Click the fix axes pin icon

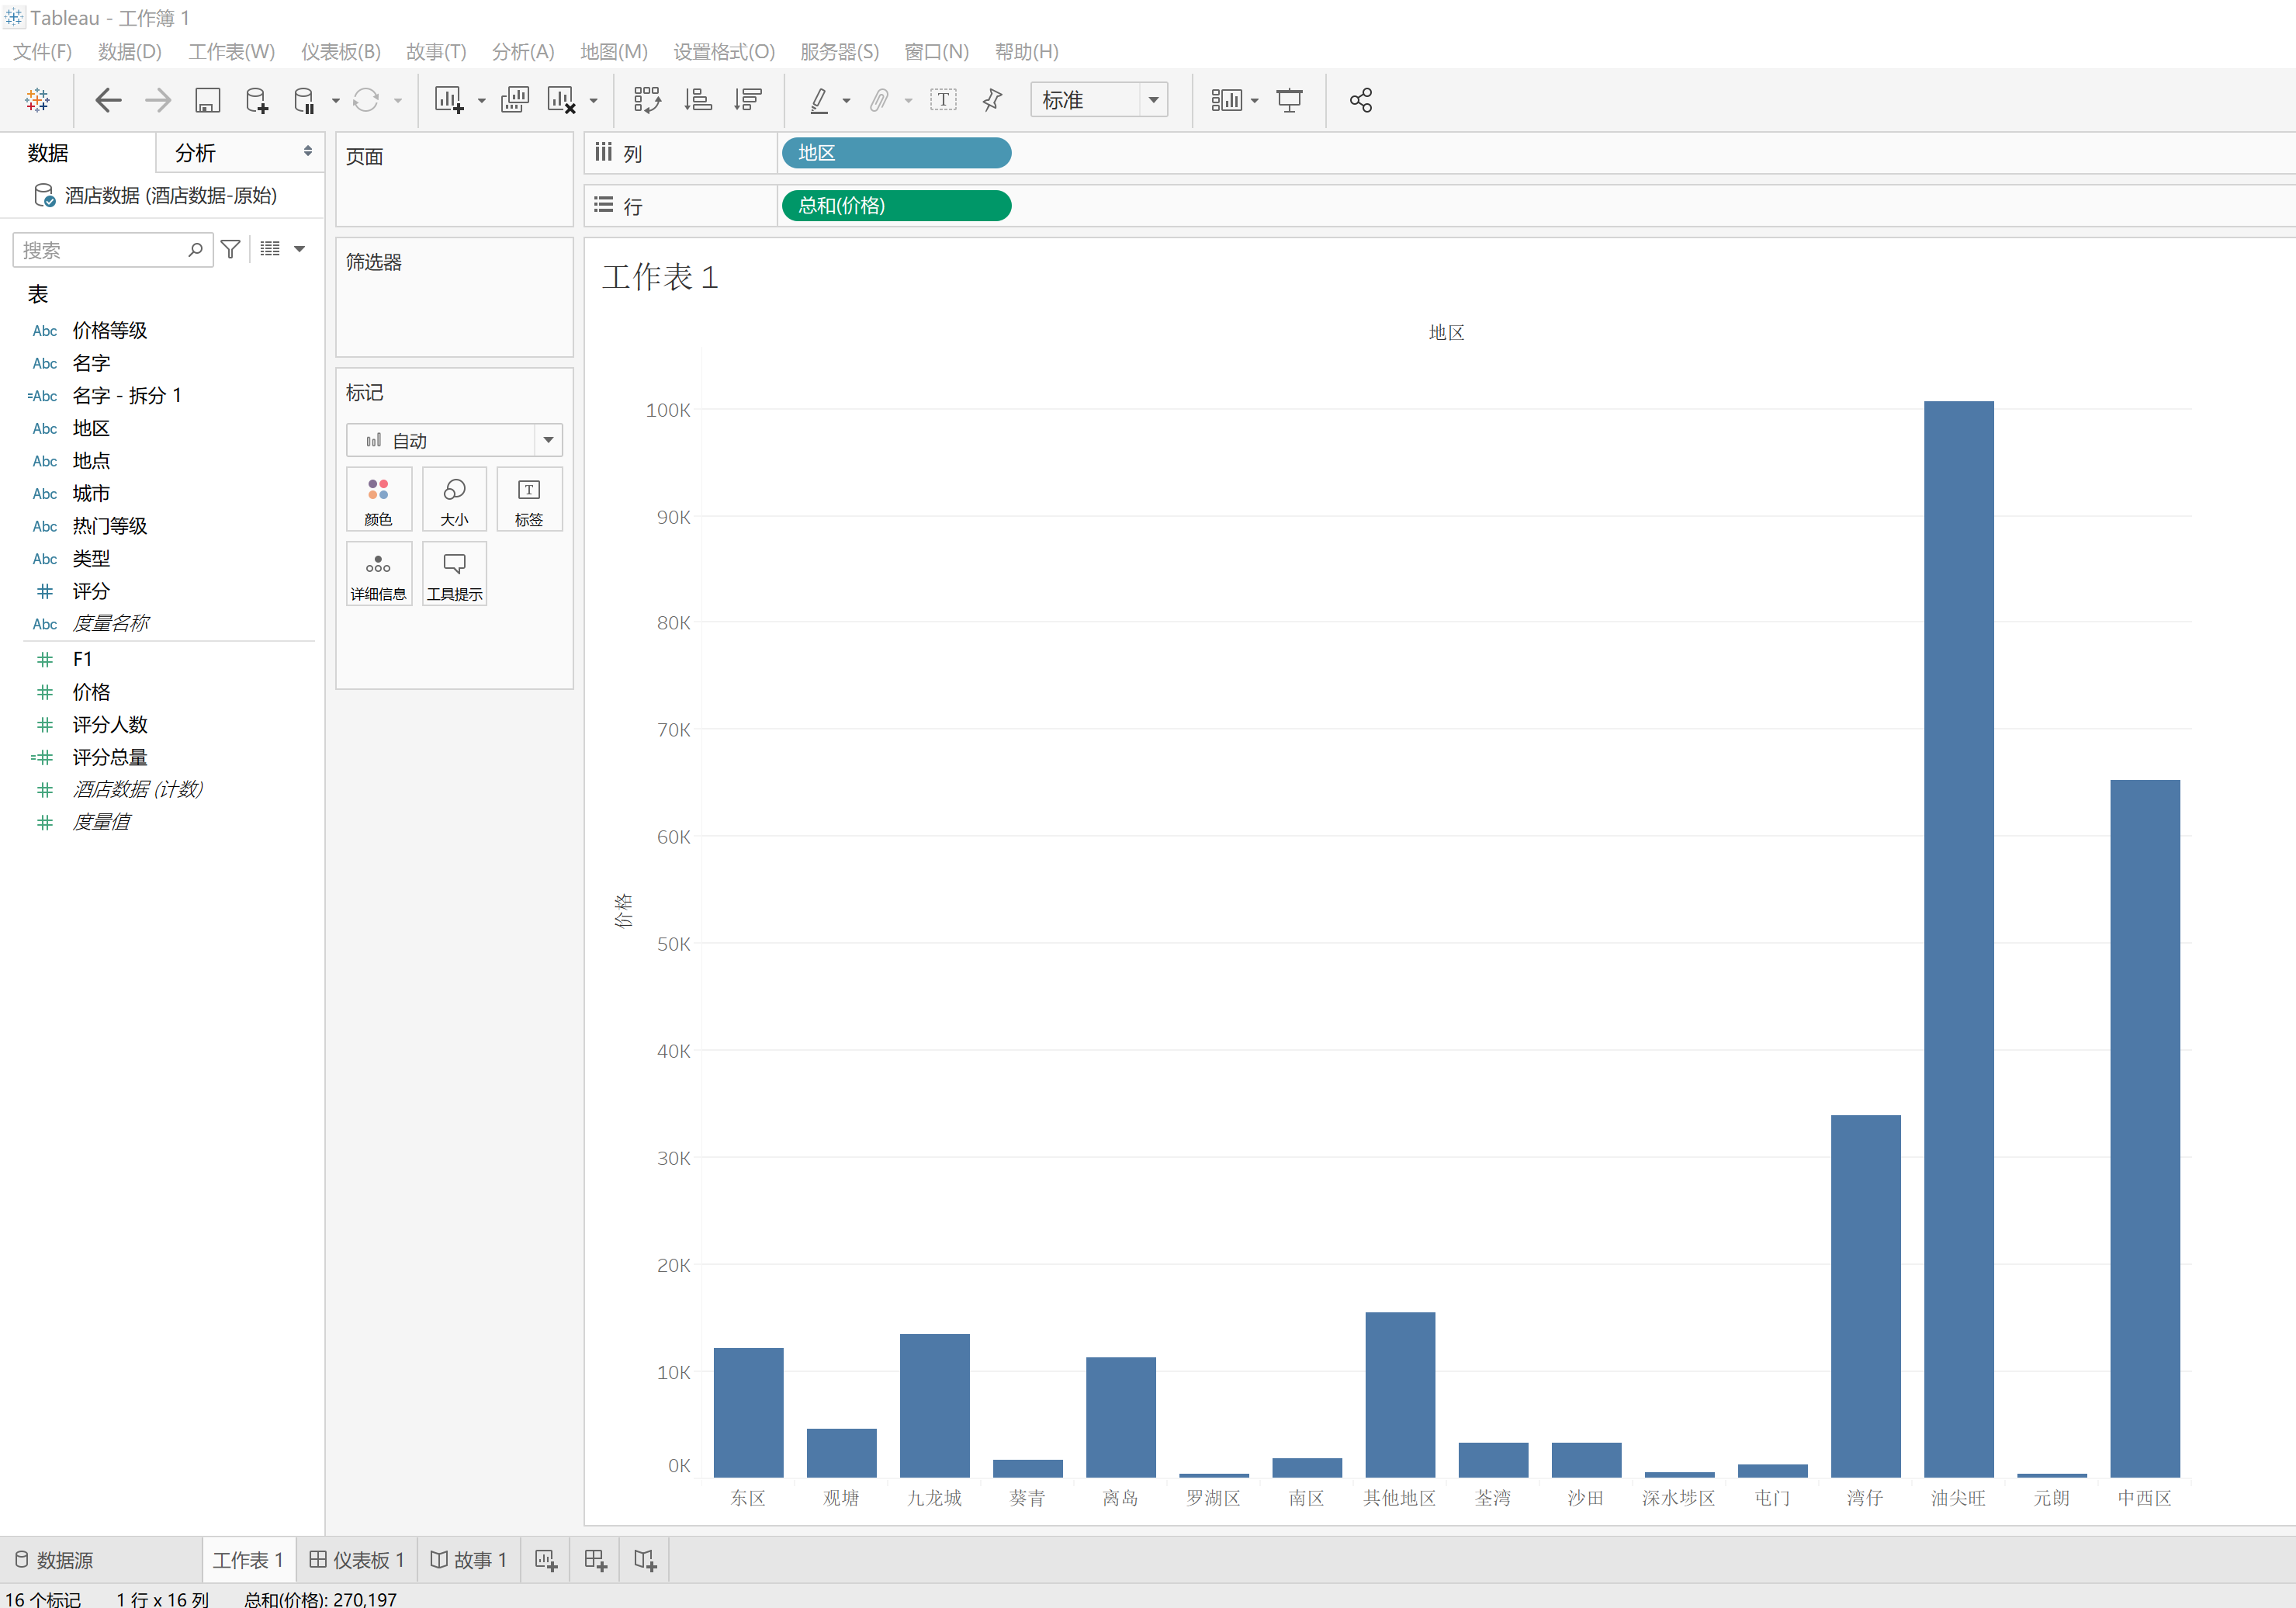tap(992, 100)
